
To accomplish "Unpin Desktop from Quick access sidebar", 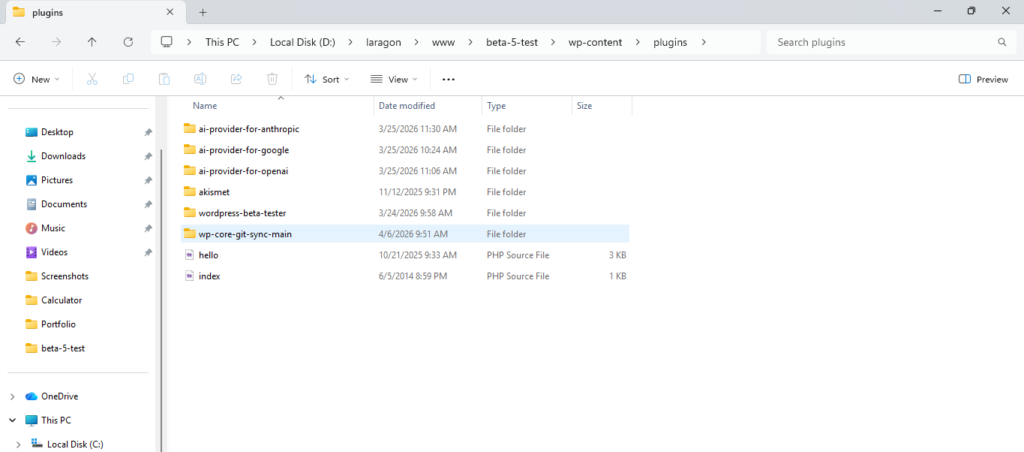I will pos(148,132).
